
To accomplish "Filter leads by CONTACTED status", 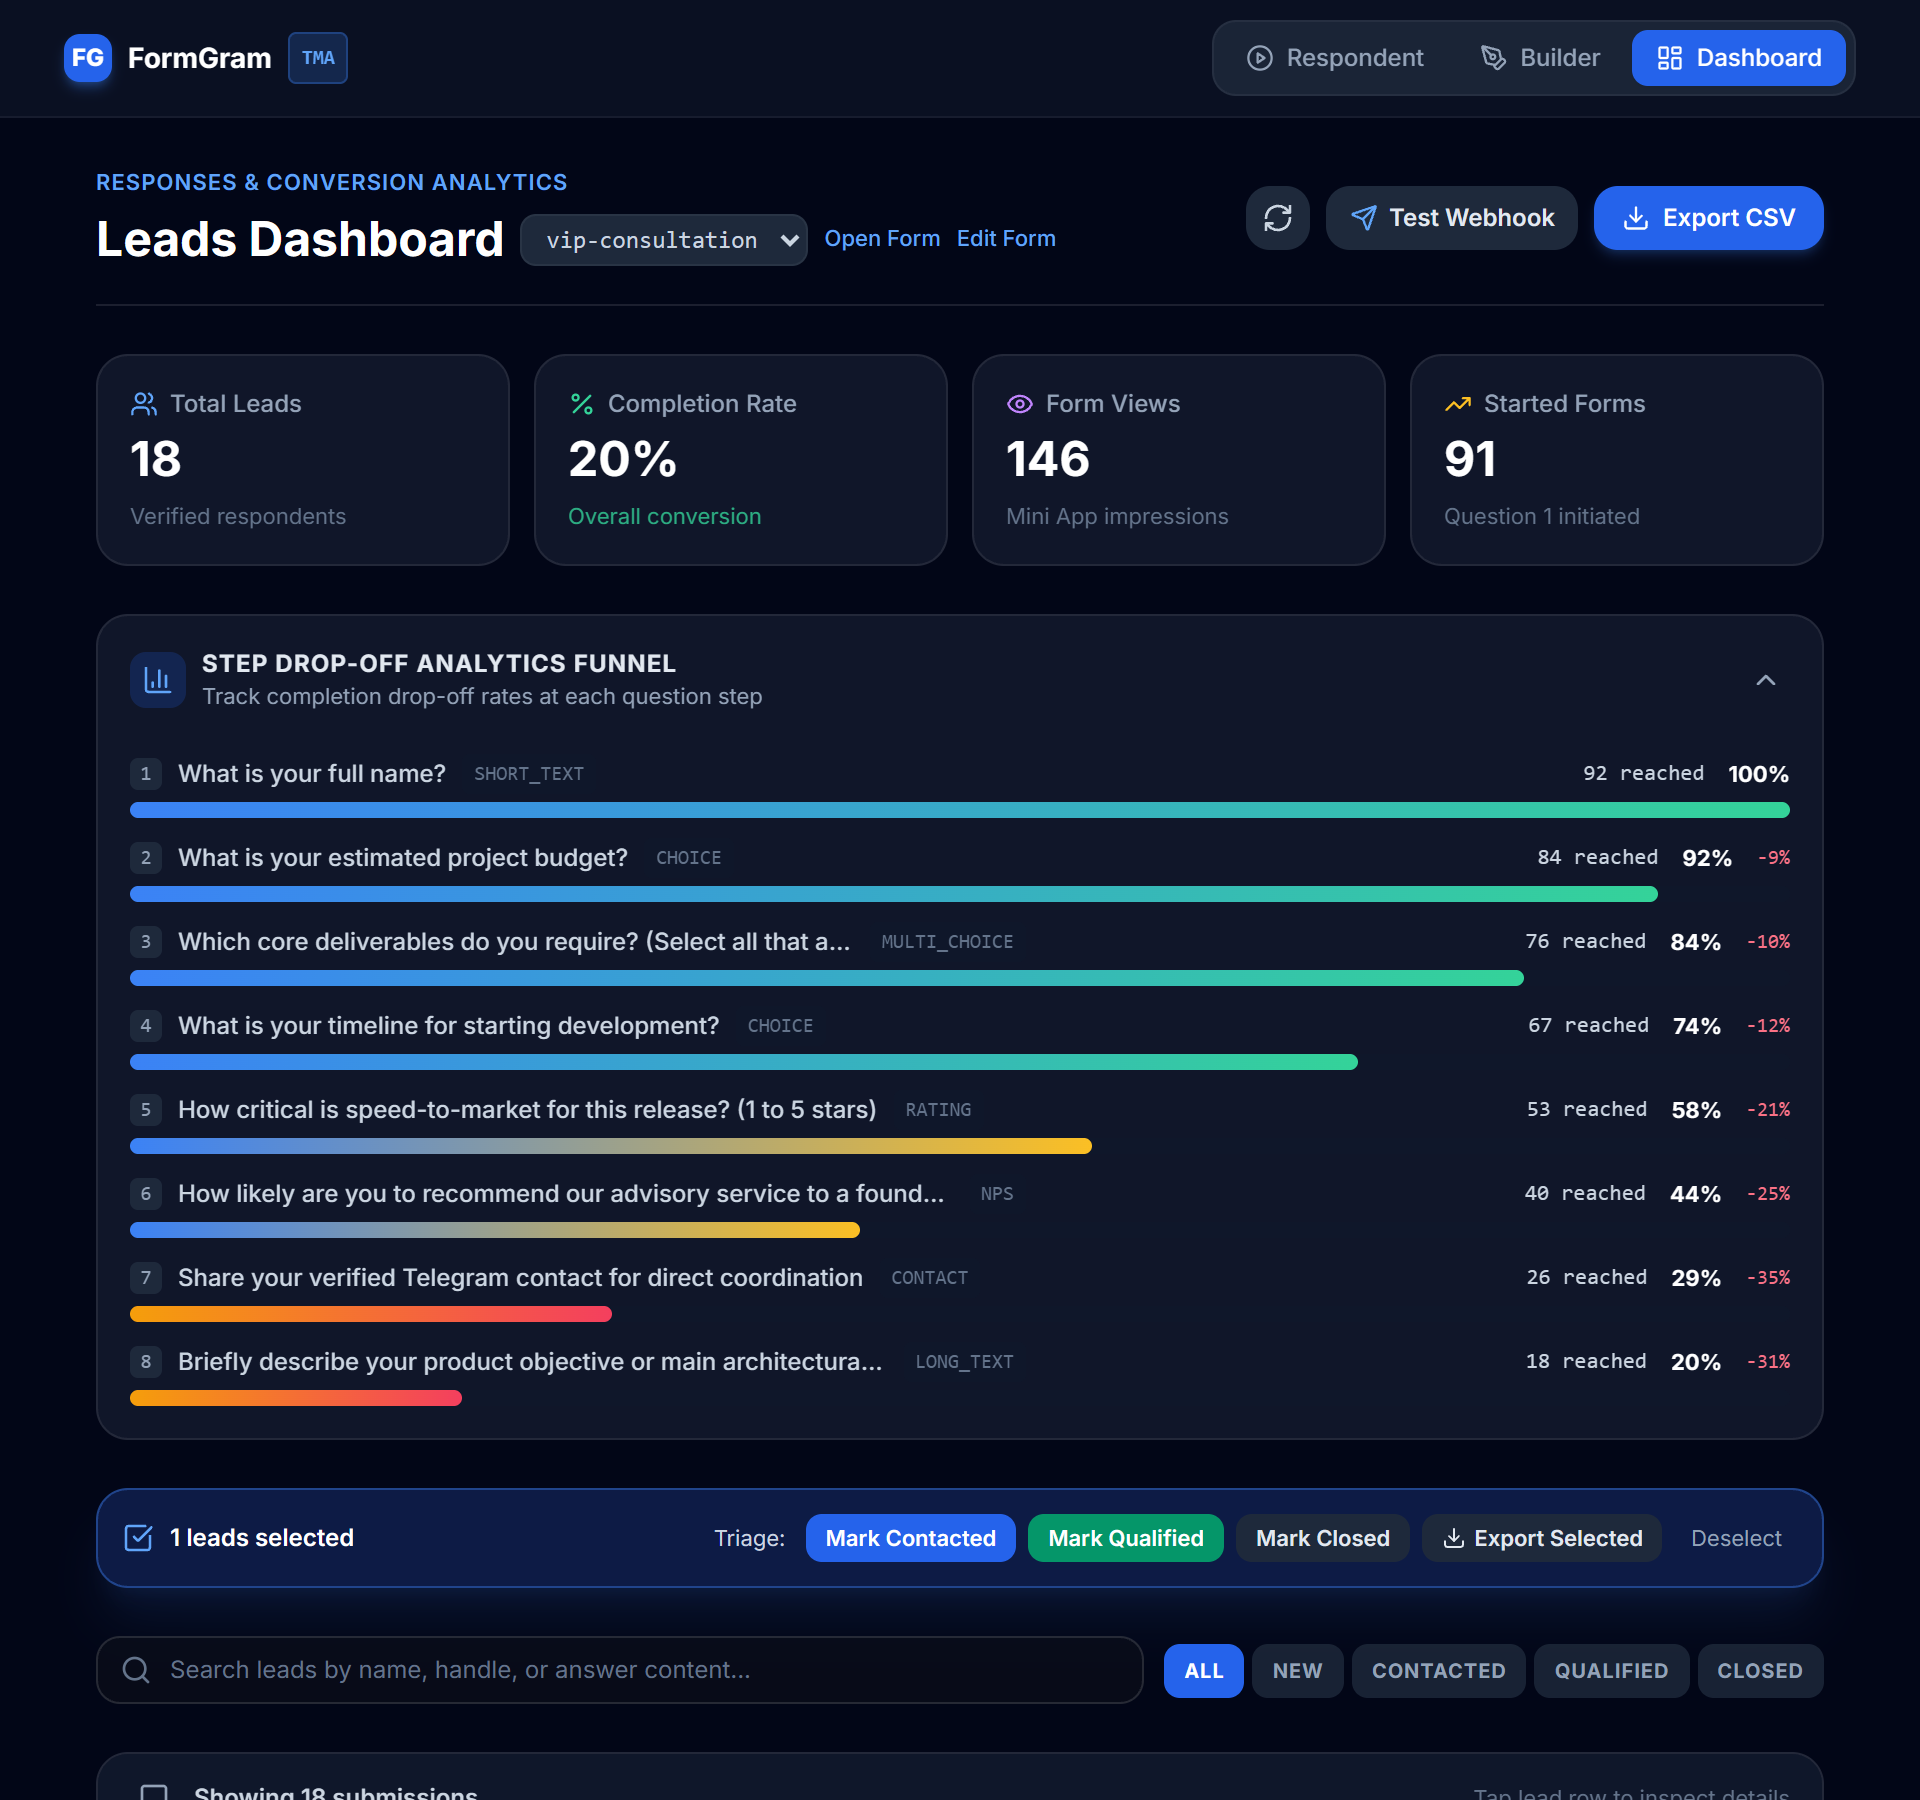I will pos(1439,1671).
